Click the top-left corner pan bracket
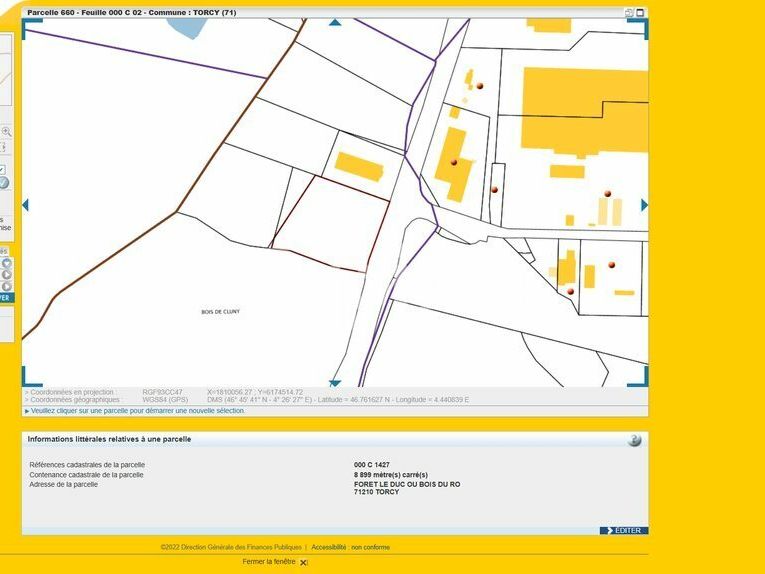 (32, 29)
